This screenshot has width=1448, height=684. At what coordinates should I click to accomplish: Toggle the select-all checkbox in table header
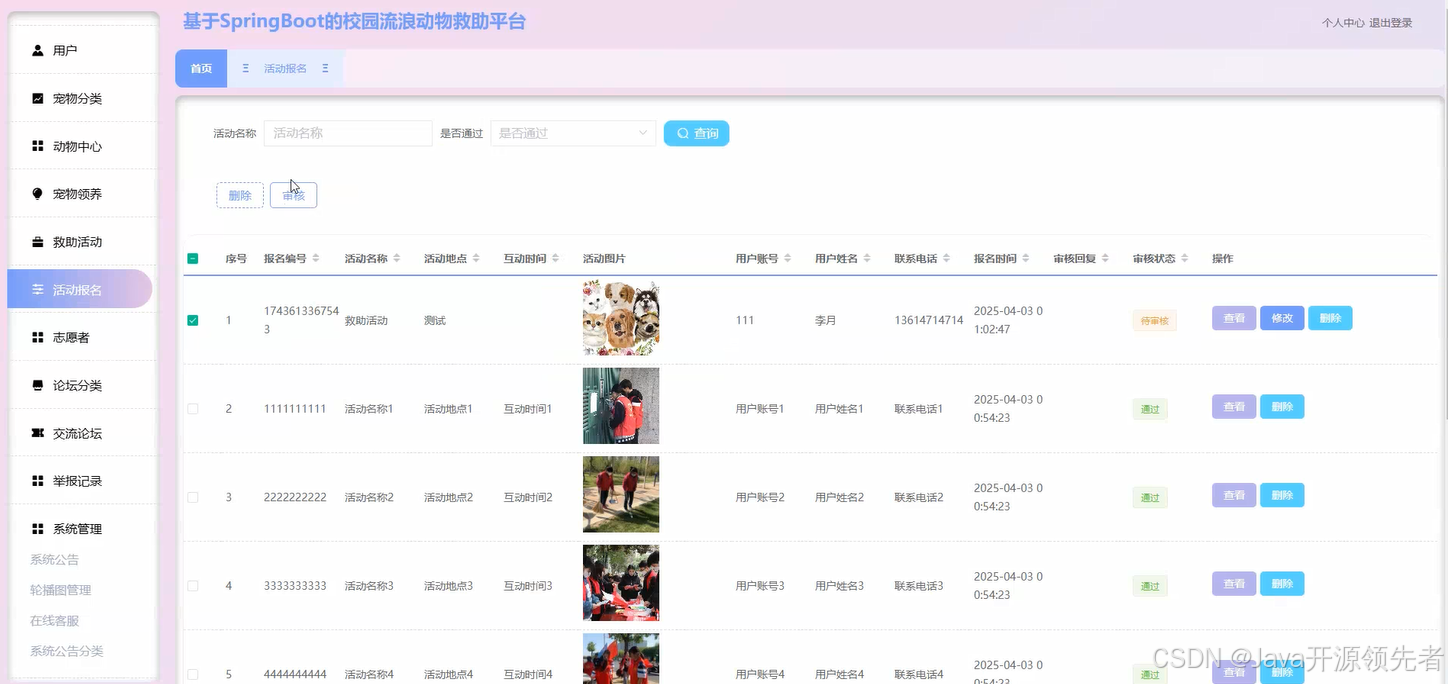192,258
